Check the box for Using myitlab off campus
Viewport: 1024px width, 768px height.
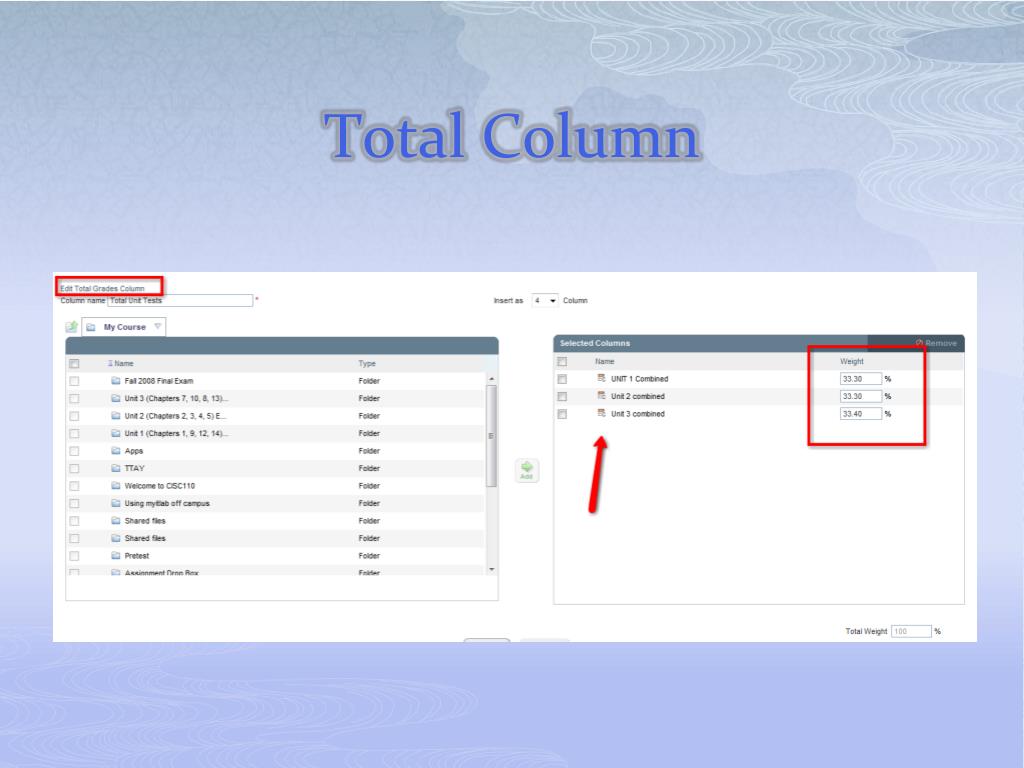tap(74, 504)
